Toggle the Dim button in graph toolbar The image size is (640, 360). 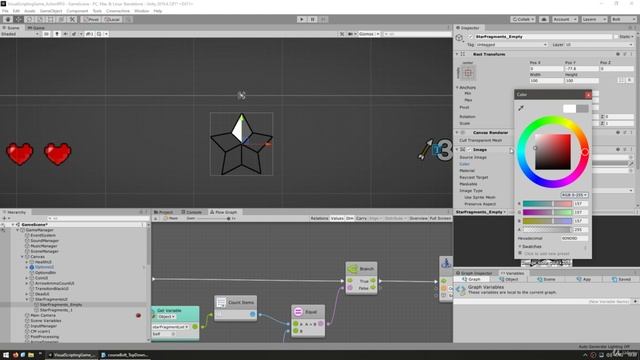point(350,218)
